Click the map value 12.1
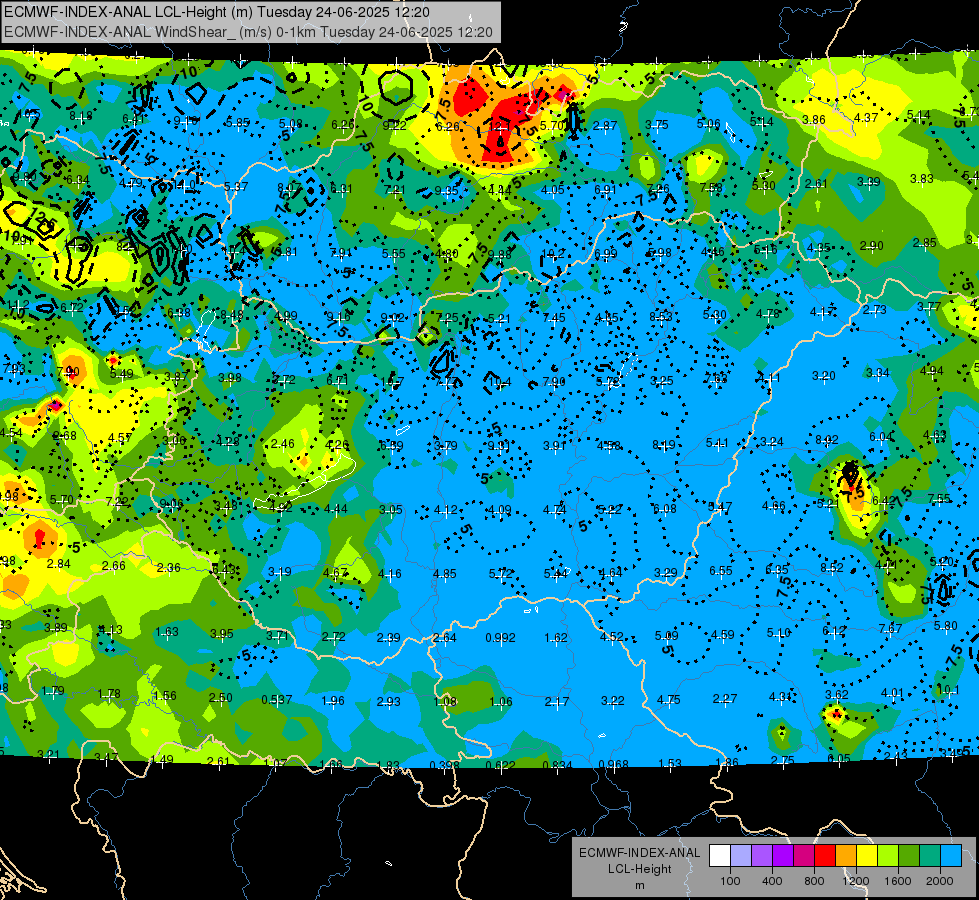This screenshot has height=900, width=979. [x=499, y=126]
